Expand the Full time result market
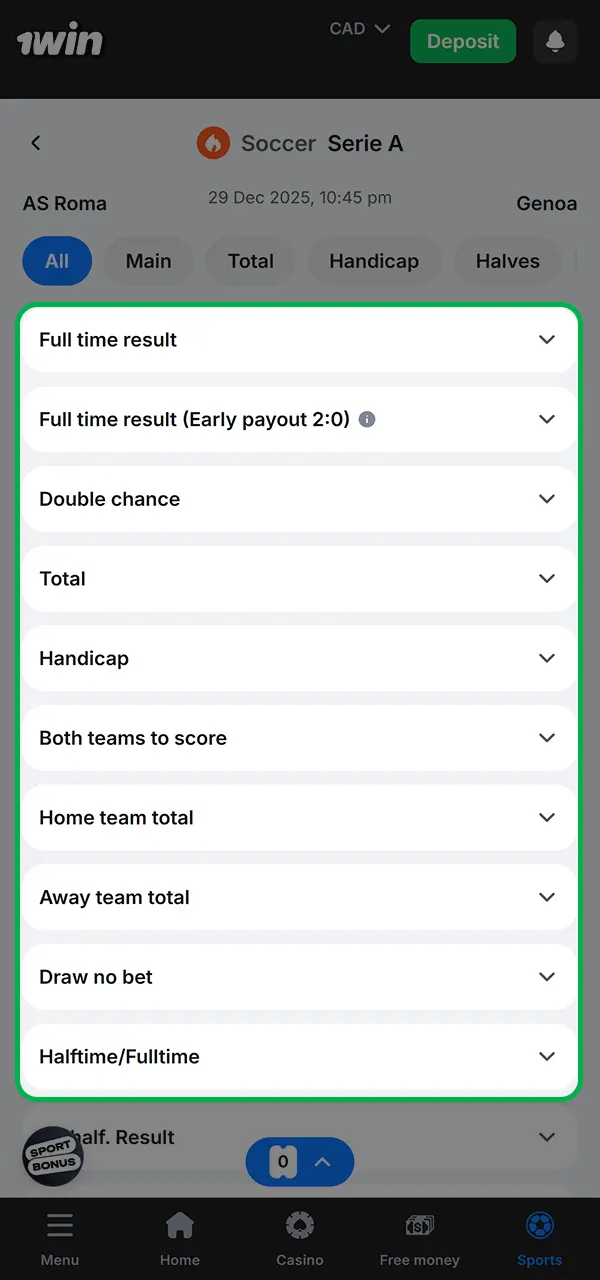The height and width of the screenshot is (1280, 600). tap(299, 339)
